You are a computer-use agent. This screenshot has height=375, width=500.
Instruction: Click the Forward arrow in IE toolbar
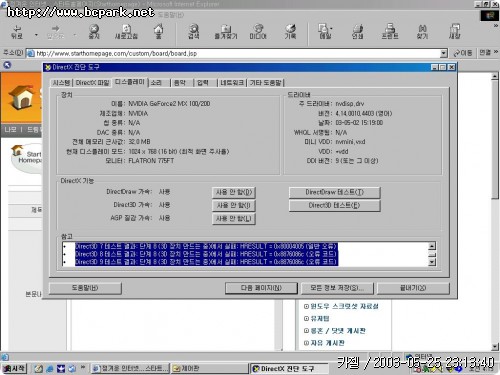(55, 32)
